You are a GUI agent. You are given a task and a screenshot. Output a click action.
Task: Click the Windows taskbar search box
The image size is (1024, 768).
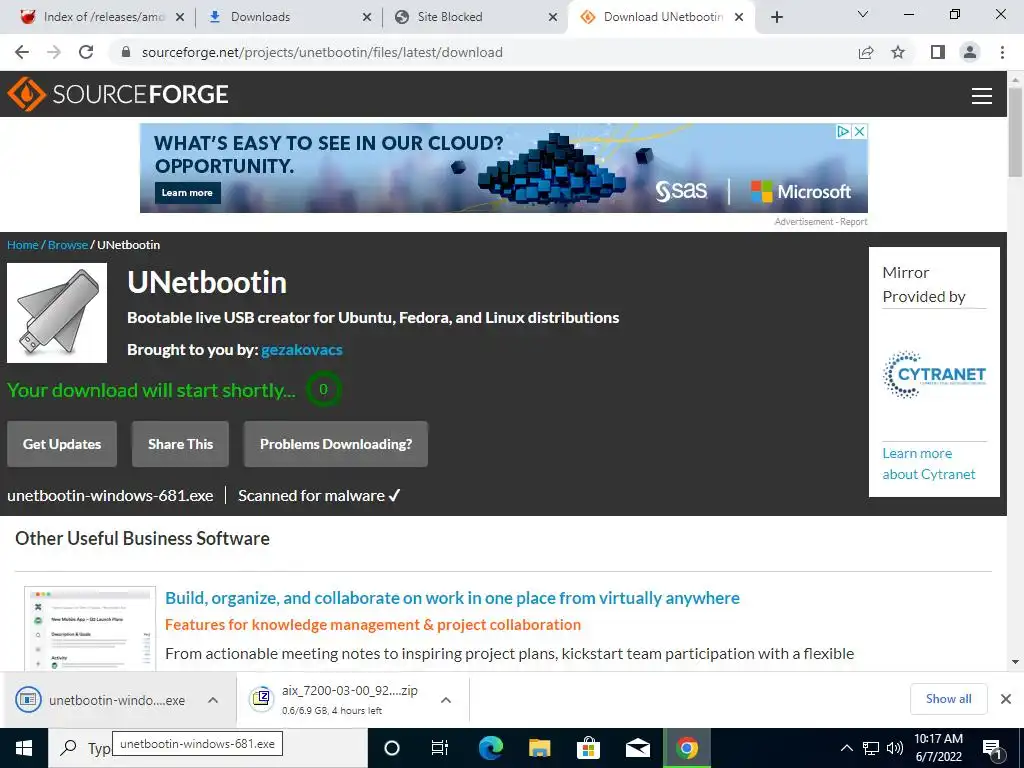tap(208, 748)
